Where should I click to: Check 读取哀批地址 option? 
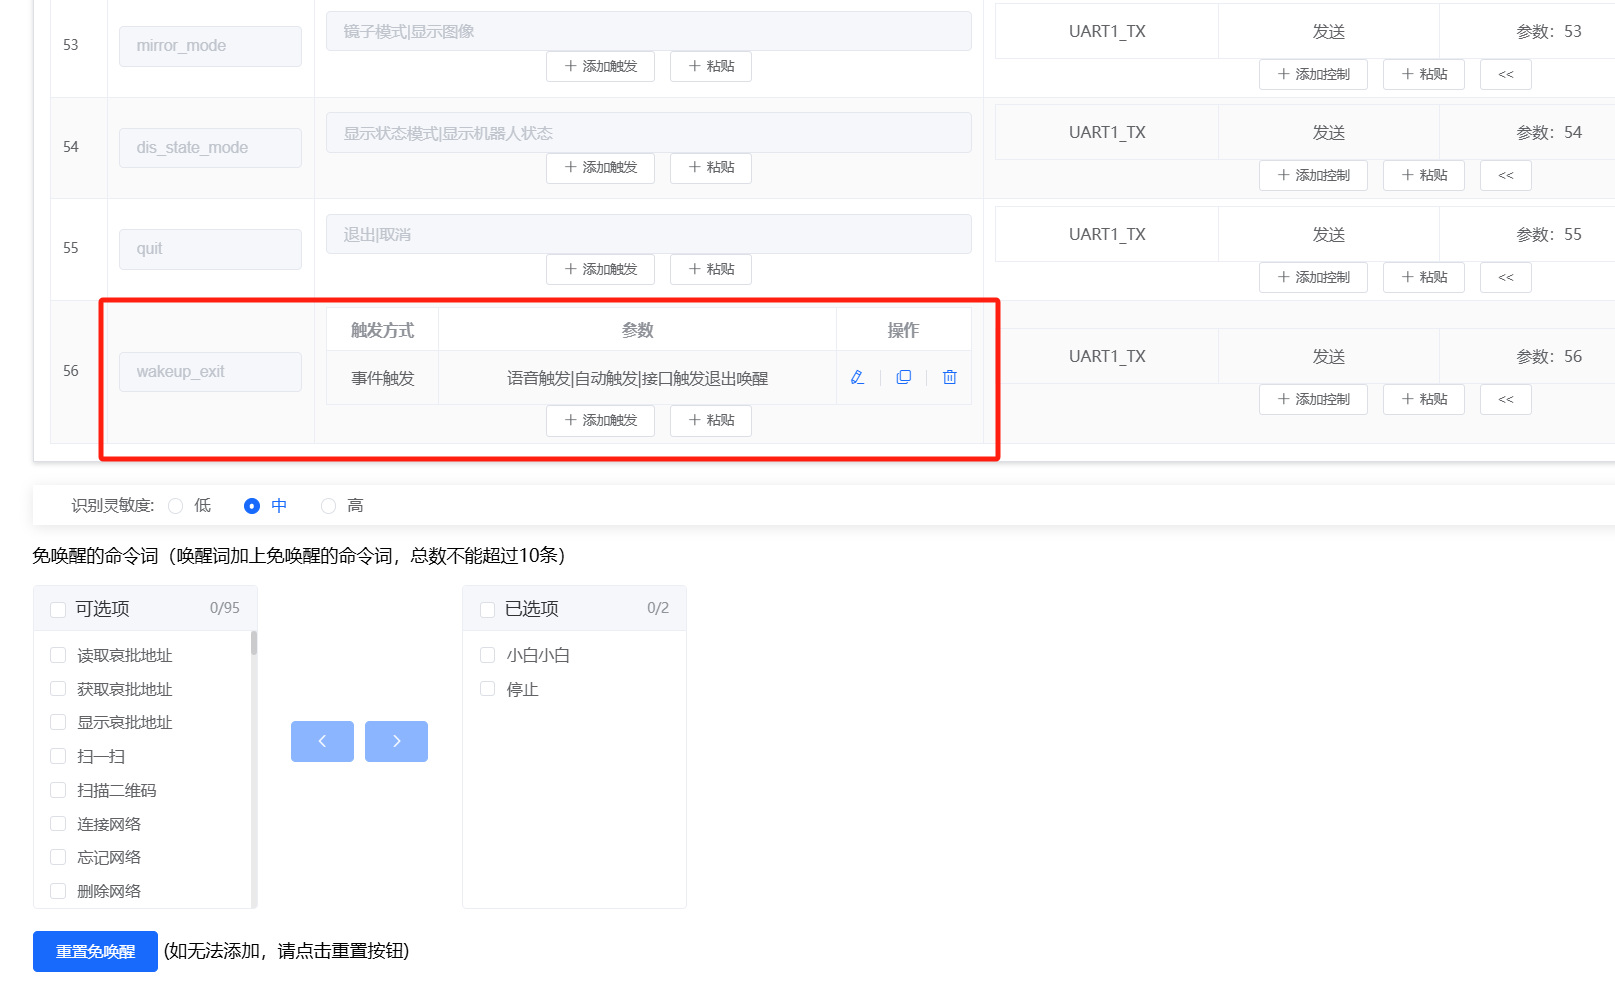tap(58, 655)
